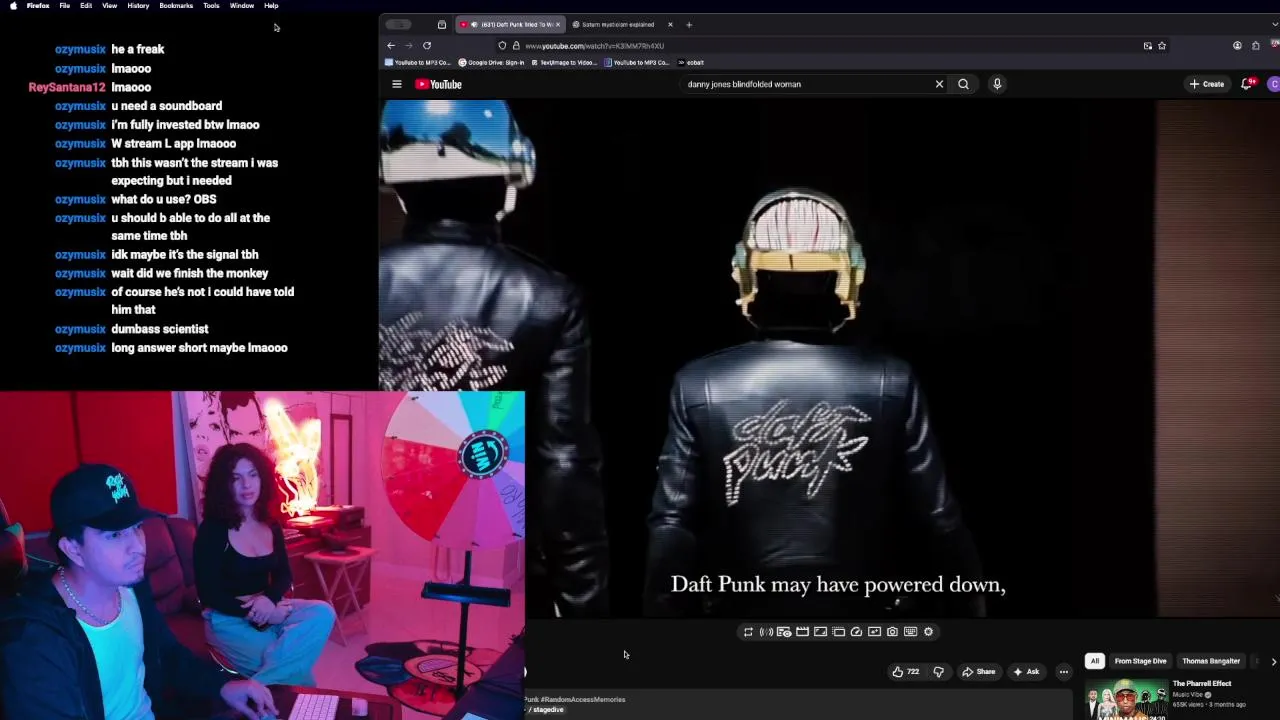
Task: Click the Ask button below the video
Action: point(1026,672)
